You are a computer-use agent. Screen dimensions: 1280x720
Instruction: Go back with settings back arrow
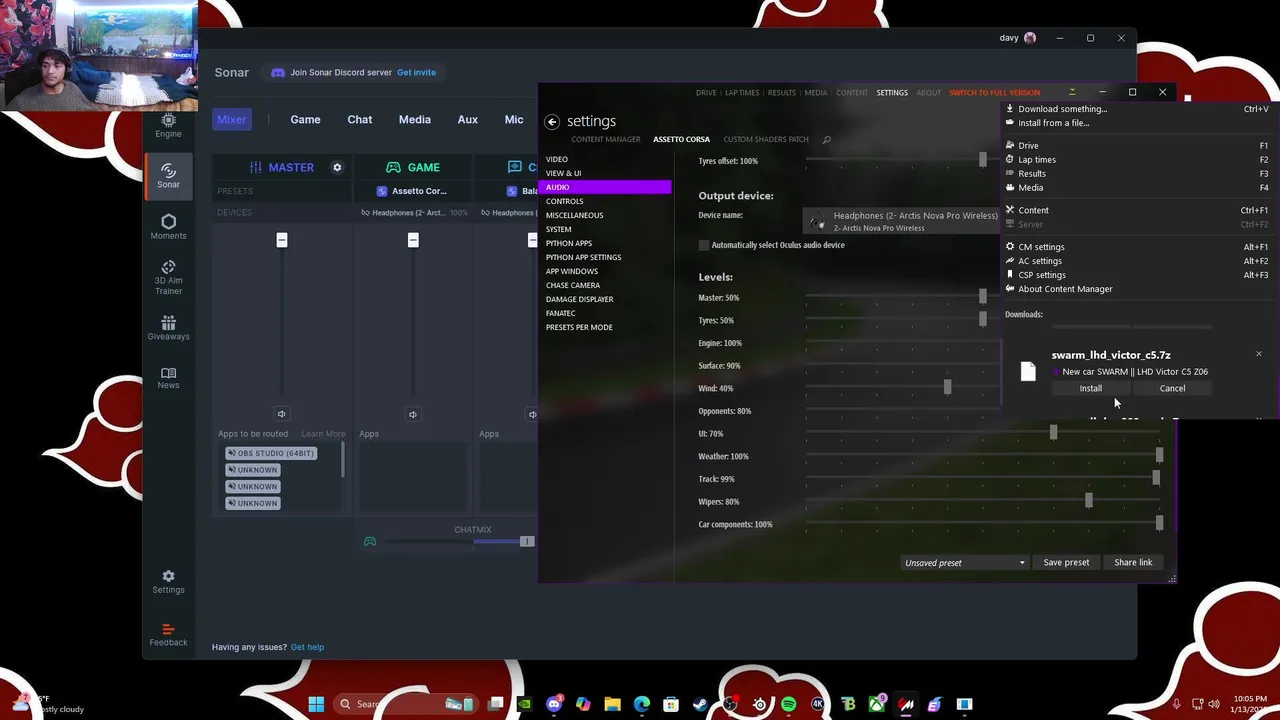pos(552,121)
